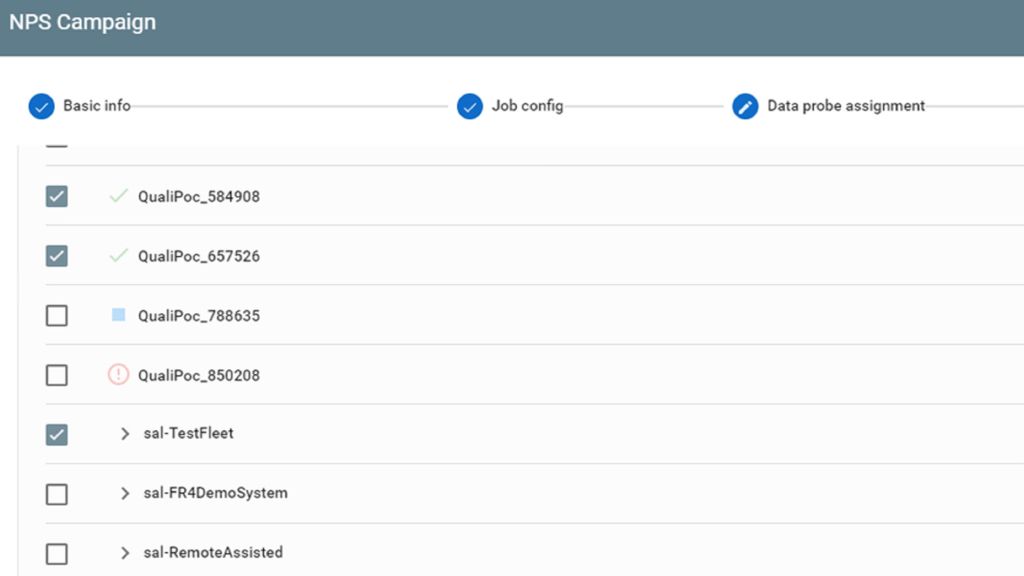Expand the sal-RemoteAssisted group
Viewport: 1024px width, 576px height.
tap(124, 553)
